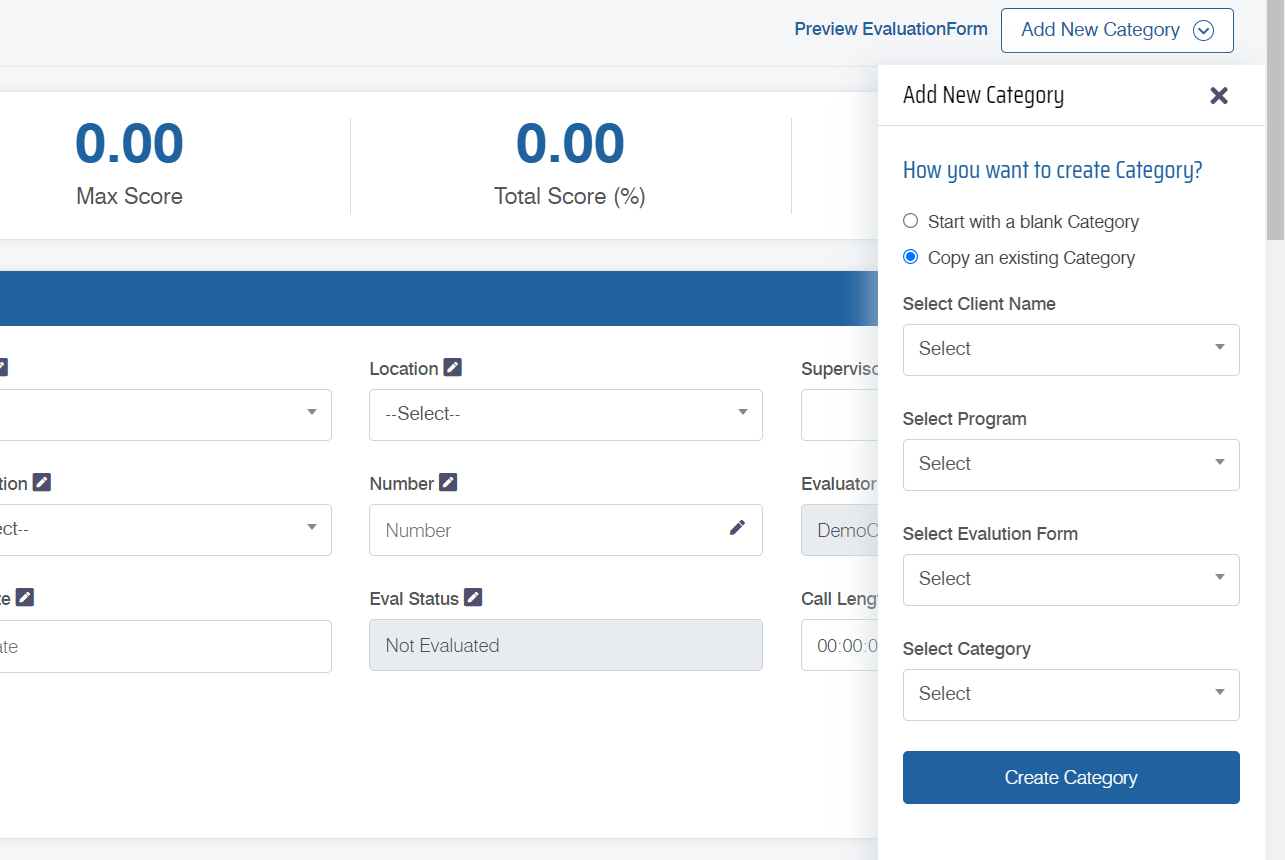Click the edit icon next to Eval Status
Screen dimensions: 1285x860
point(473,598)
